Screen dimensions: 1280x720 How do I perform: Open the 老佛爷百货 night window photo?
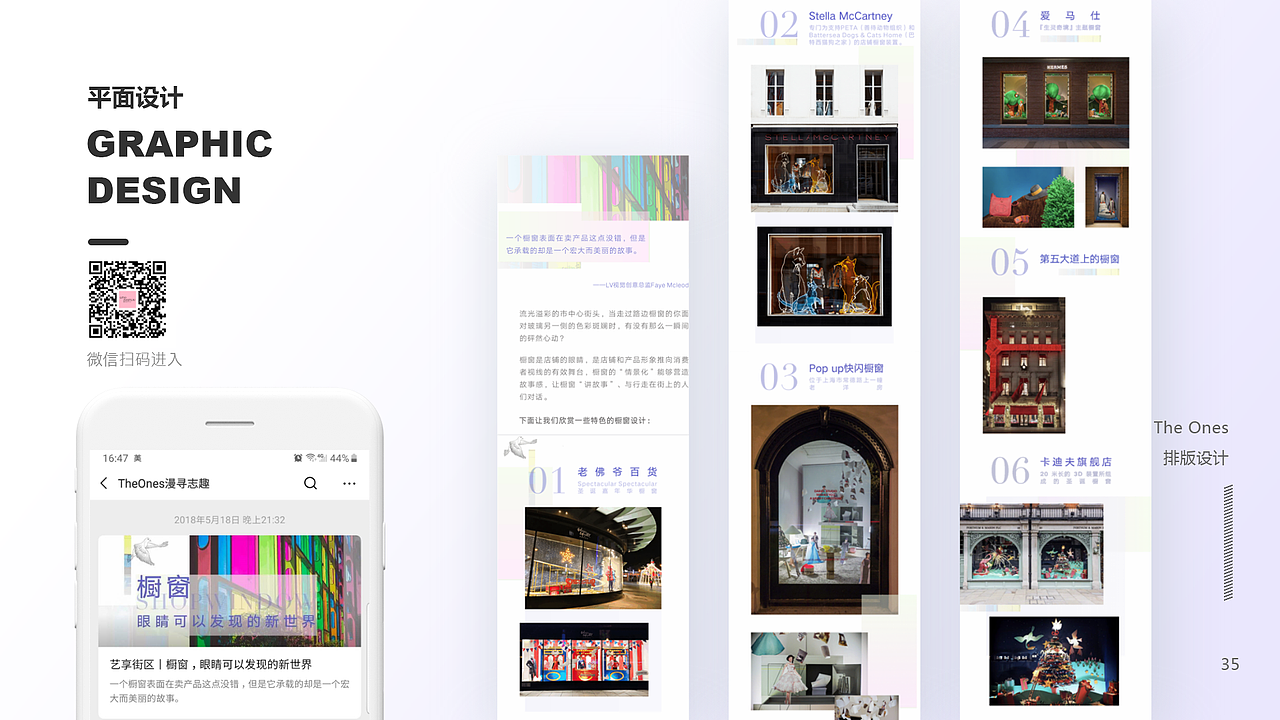click(593, 558)
